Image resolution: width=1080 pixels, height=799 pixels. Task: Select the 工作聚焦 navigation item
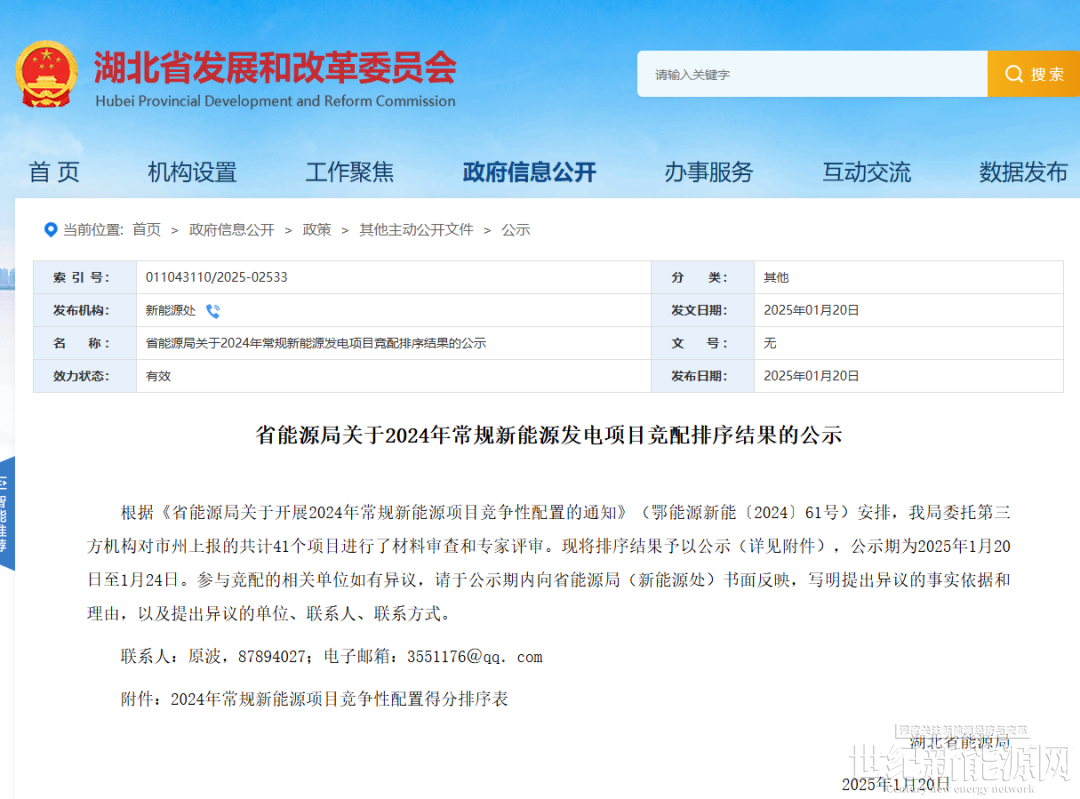pos(350,172)
